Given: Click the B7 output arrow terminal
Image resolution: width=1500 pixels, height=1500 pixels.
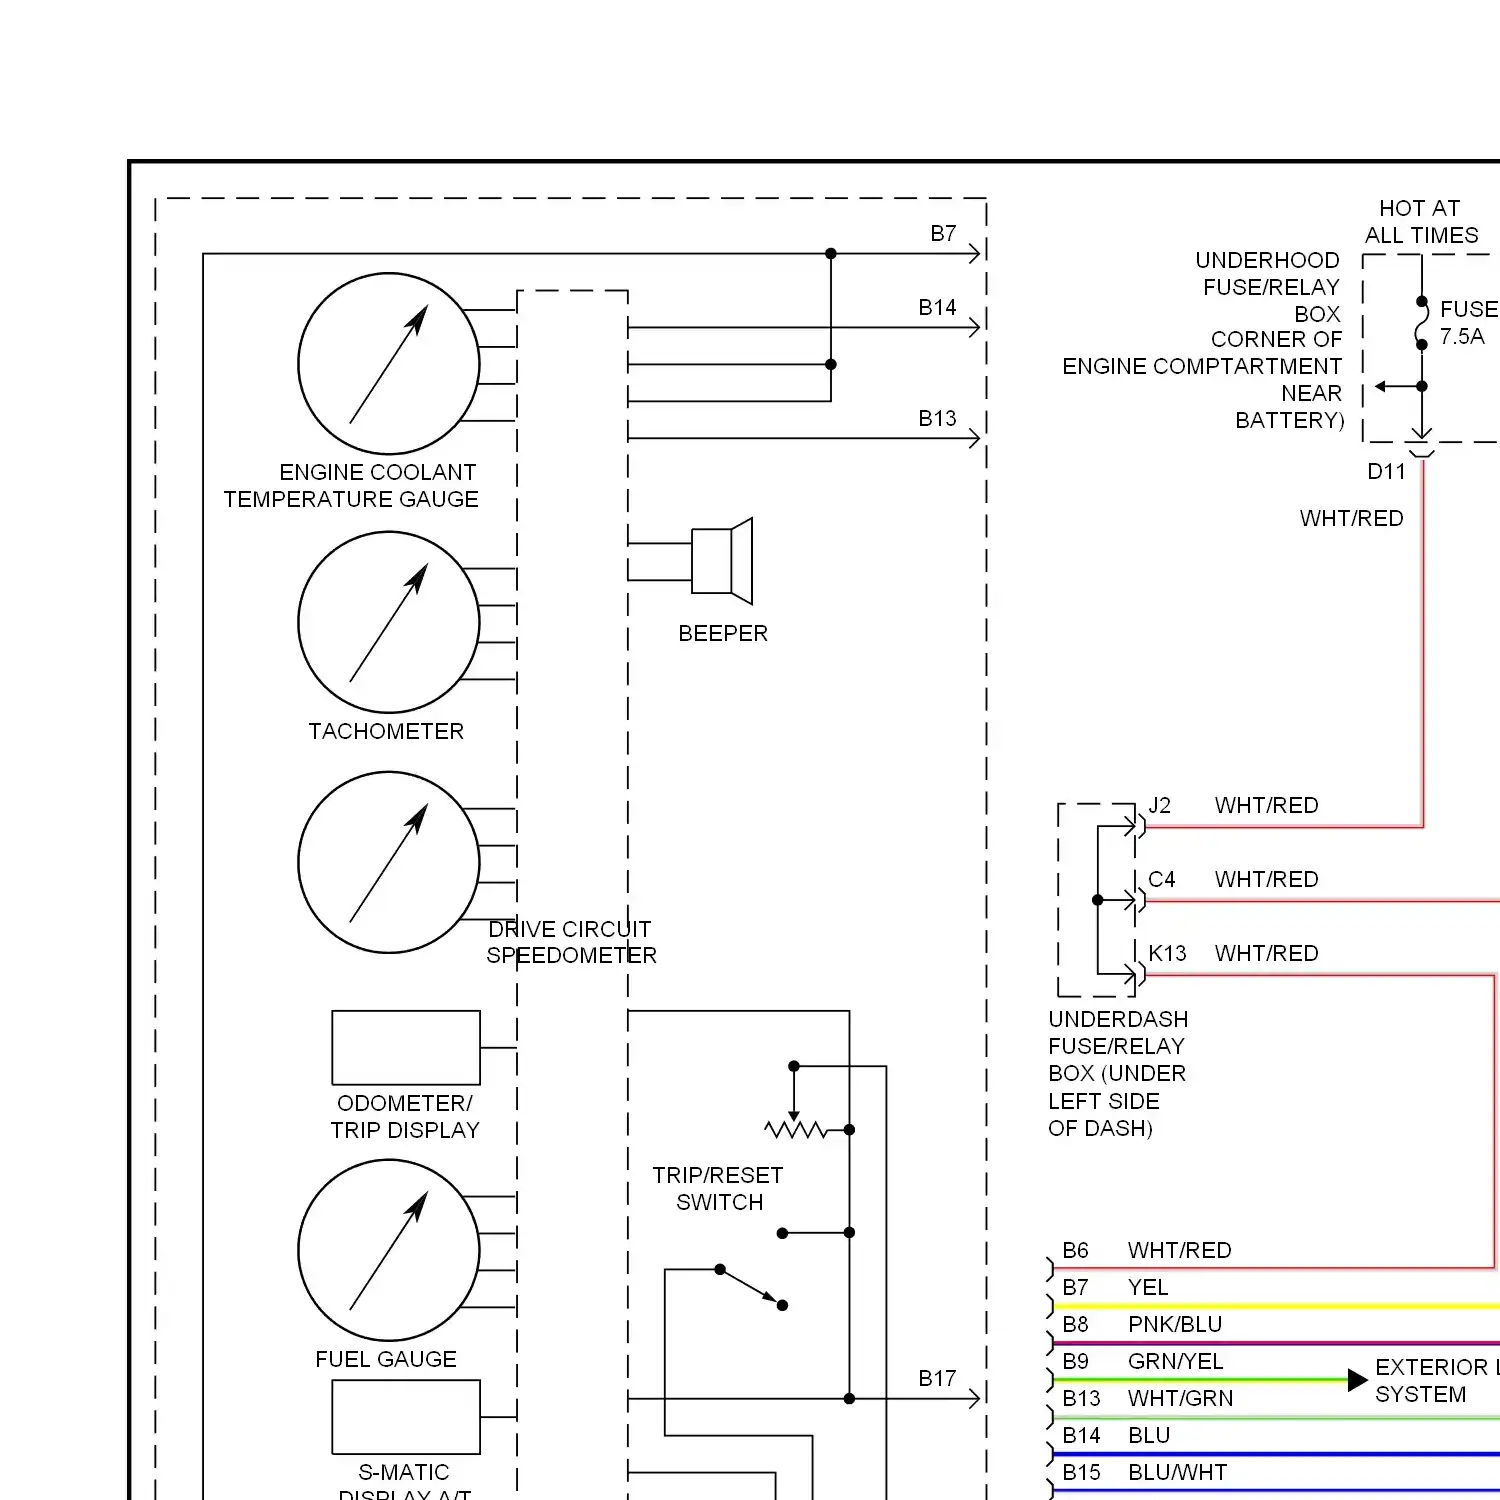Looking at the screenshot, I should pos(975,254).
